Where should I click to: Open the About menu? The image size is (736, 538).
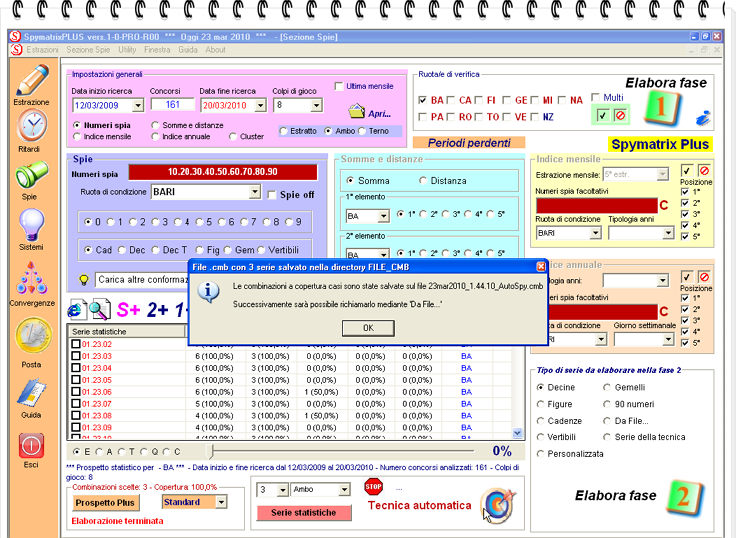pos(215,50)
